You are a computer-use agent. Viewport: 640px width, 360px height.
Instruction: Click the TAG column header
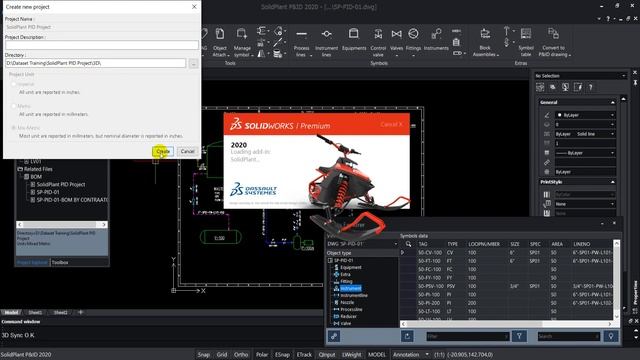point(423,244)
